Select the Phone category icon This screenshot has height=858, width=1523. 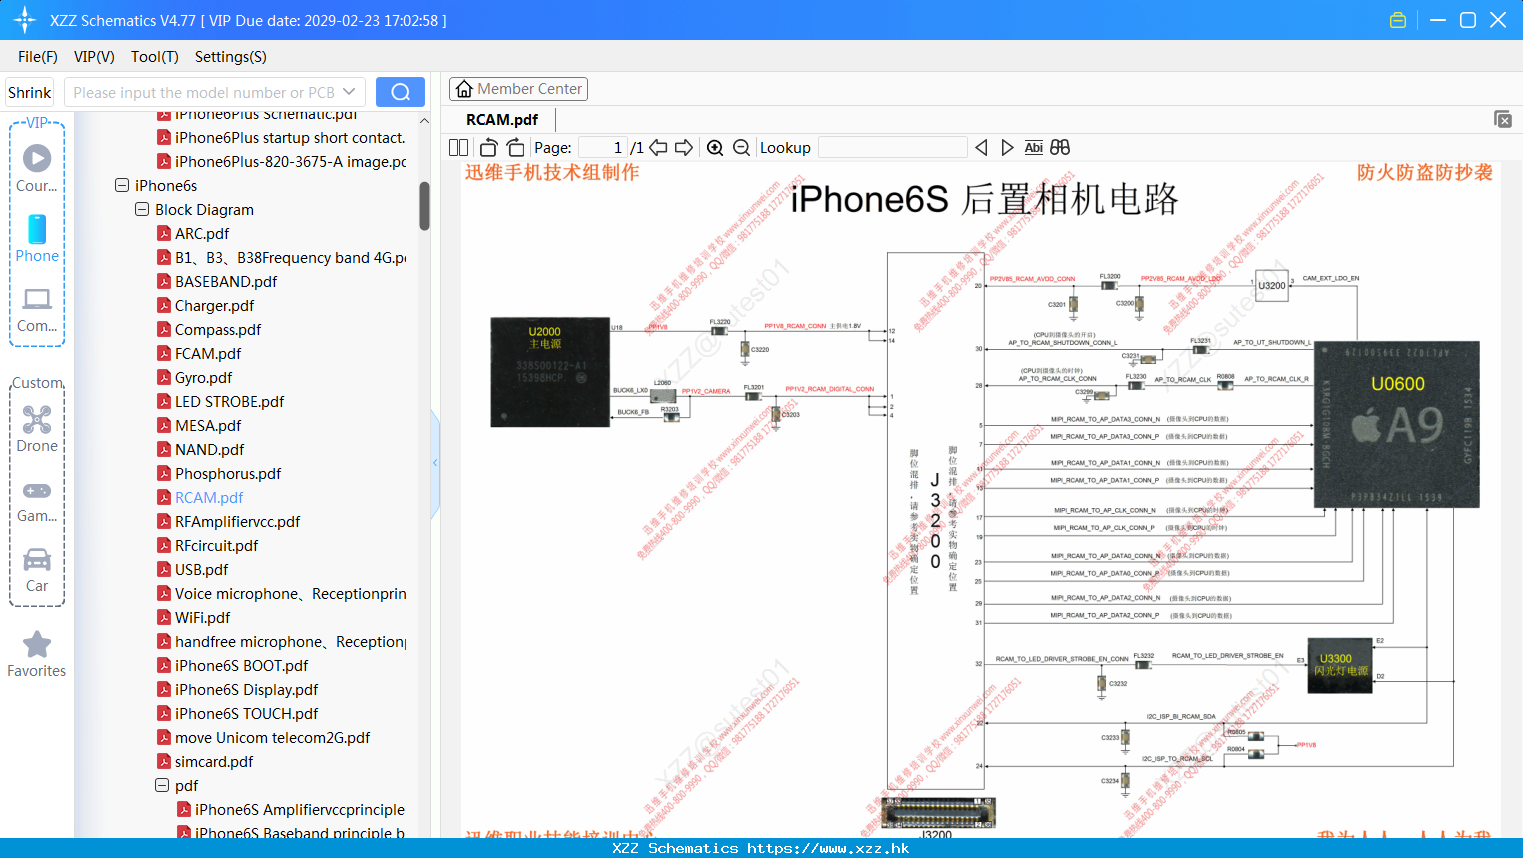[x=37, y=238]
